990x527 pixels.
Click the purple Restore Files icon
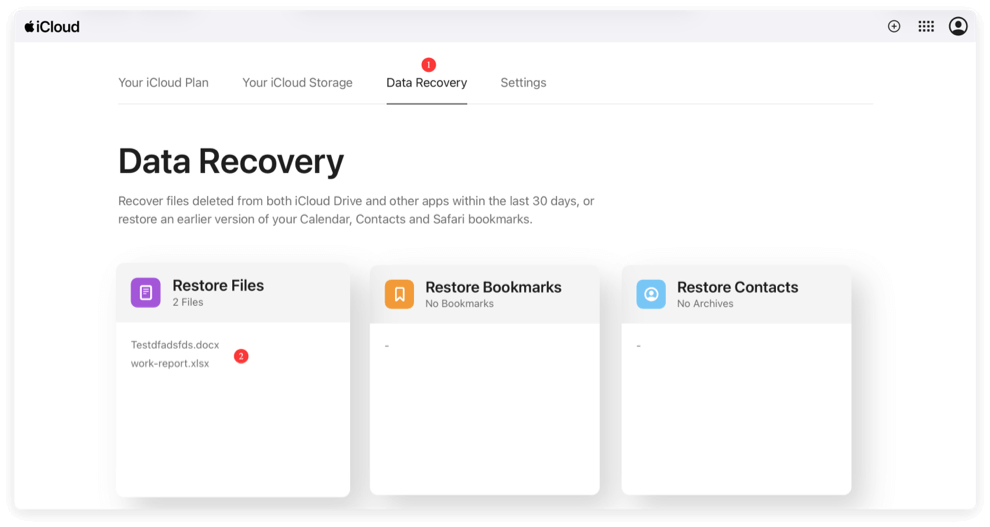click(x=146, y=292)
